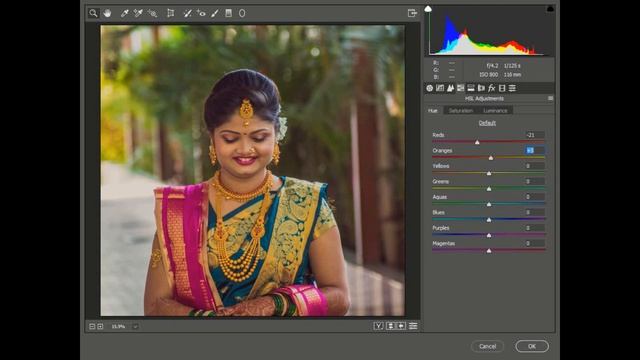Open the zoom level dropdown

(x=136, y=327)
